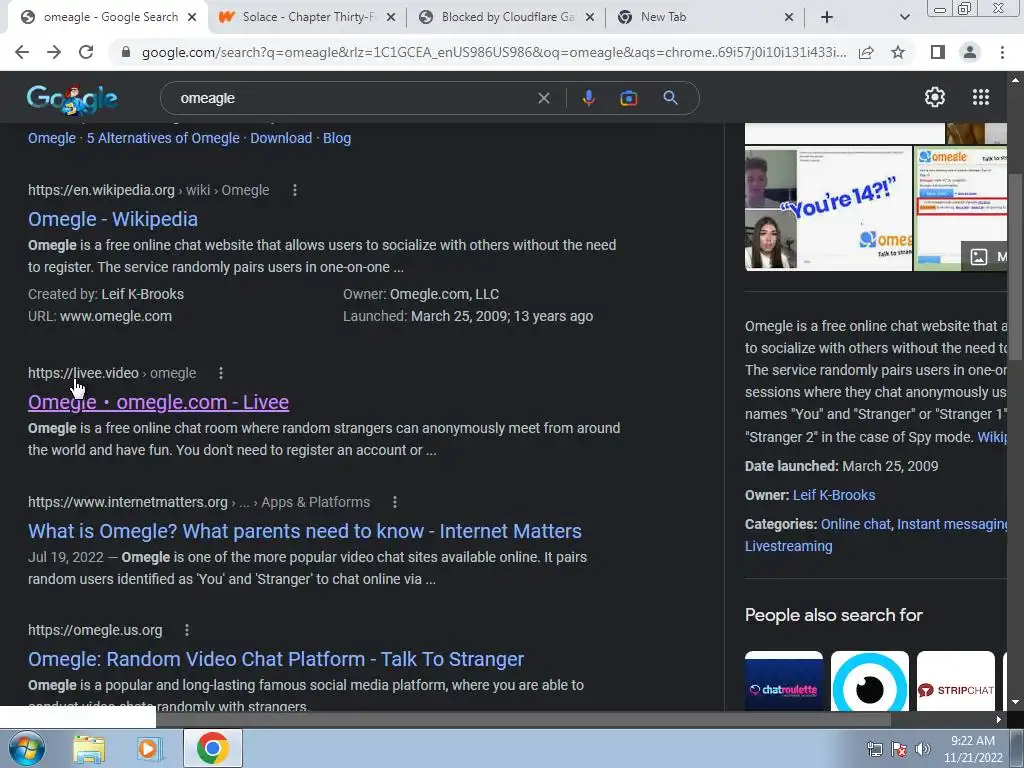Open the omegle screenshot image thumbnail
Screen dimensions: 1024x768
click(961, 208)
